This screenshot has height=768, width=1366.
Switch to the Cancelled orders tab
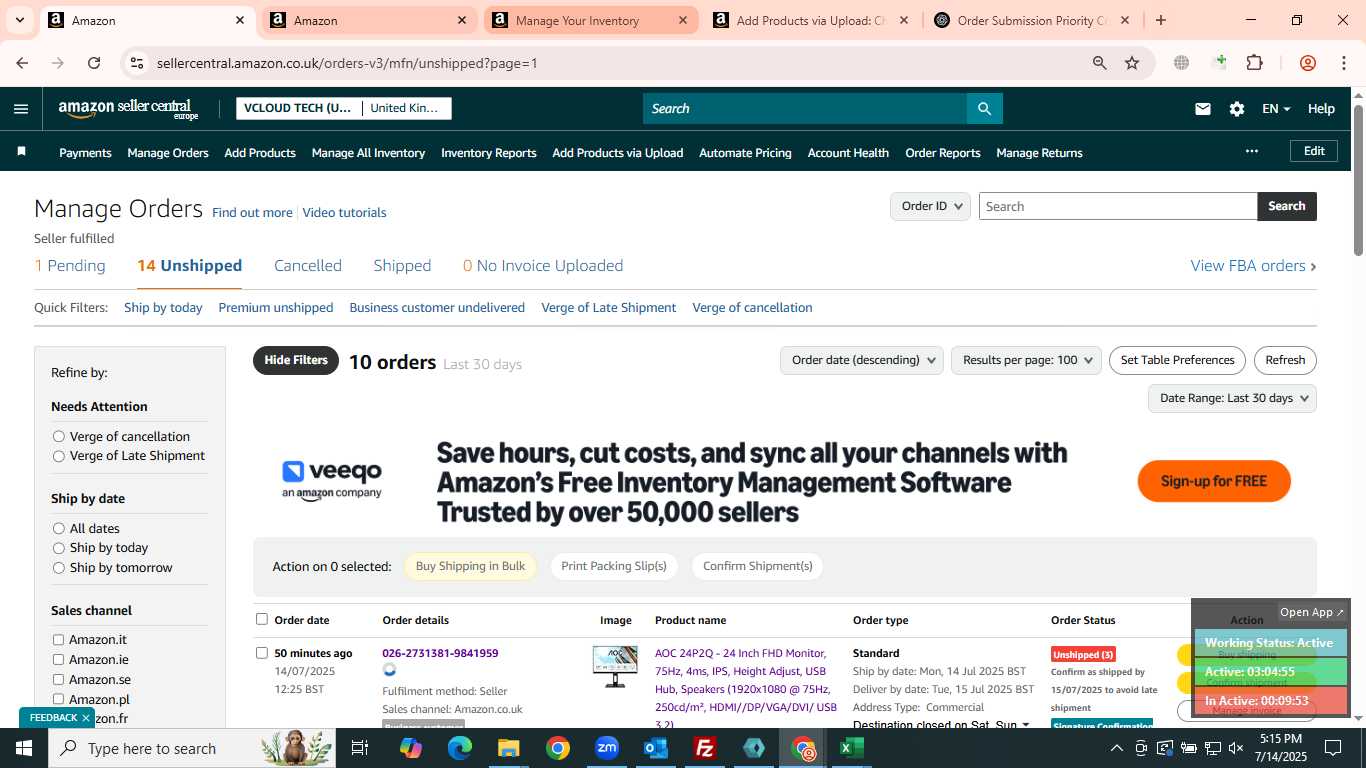(x=308, y=266)
